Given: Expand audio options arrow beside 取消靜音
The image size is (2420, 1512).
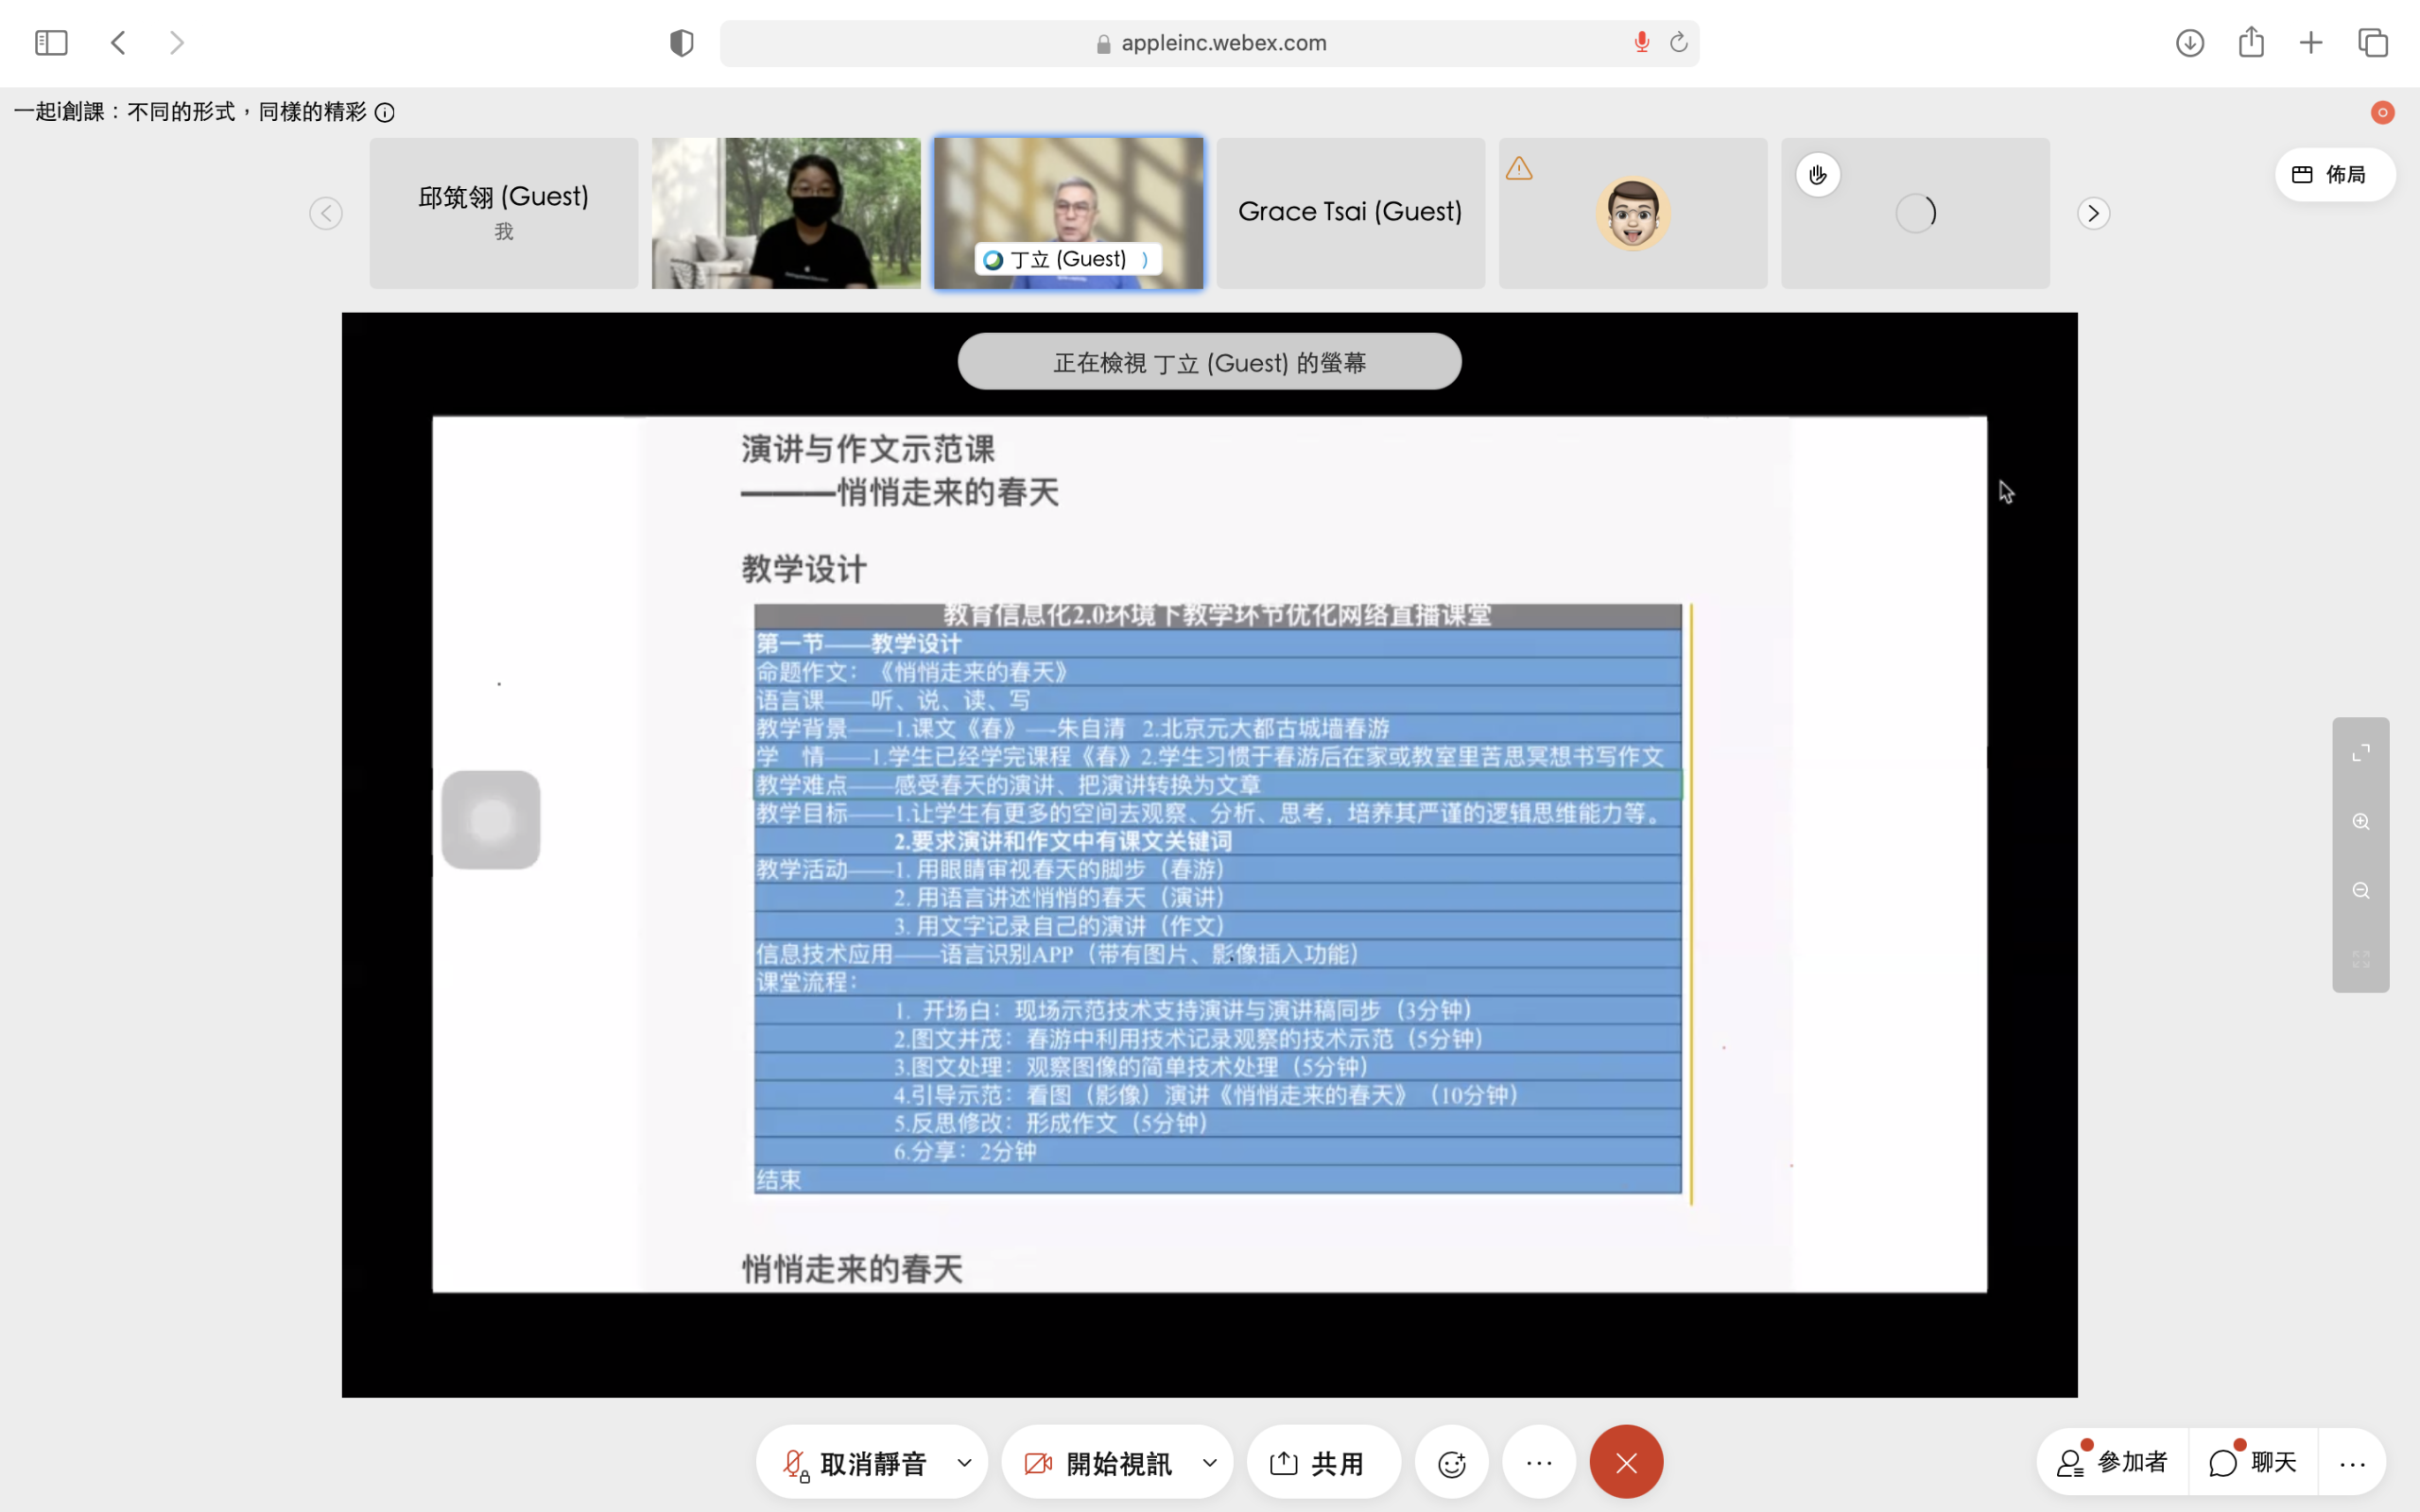Looking at the screenshot, I should (964, 1463).
